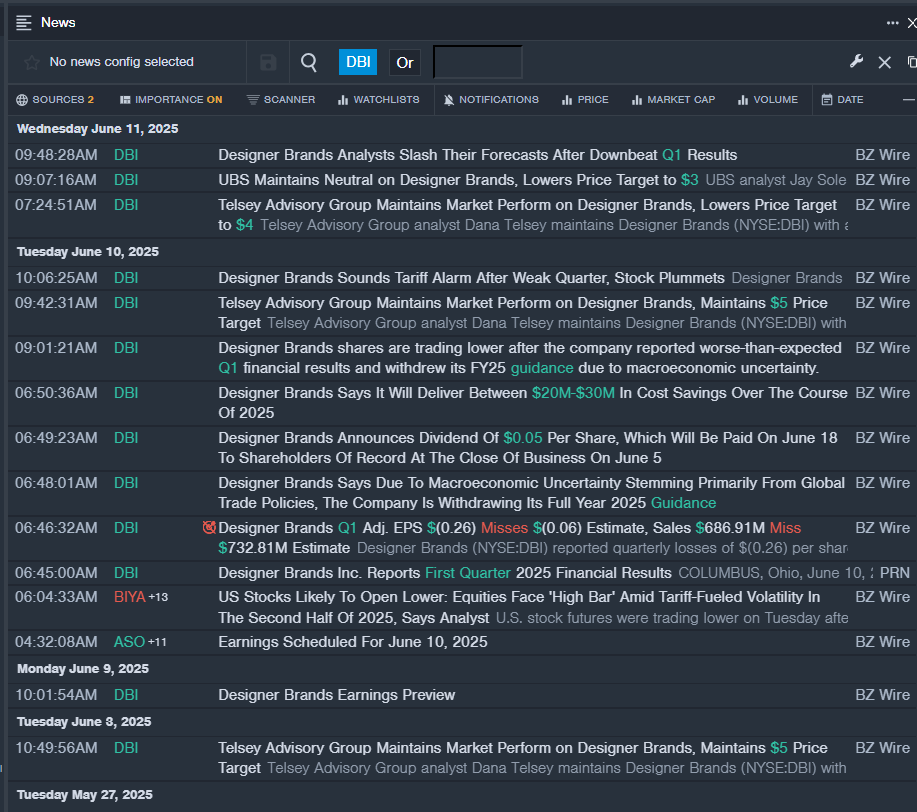Click the duplicate window icon

tap(912, 61)
